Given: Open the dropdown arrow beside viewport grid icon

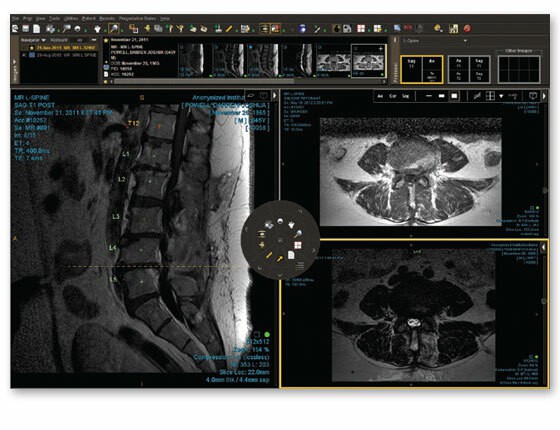Looking at the screenshot, I should click(501, 96).
